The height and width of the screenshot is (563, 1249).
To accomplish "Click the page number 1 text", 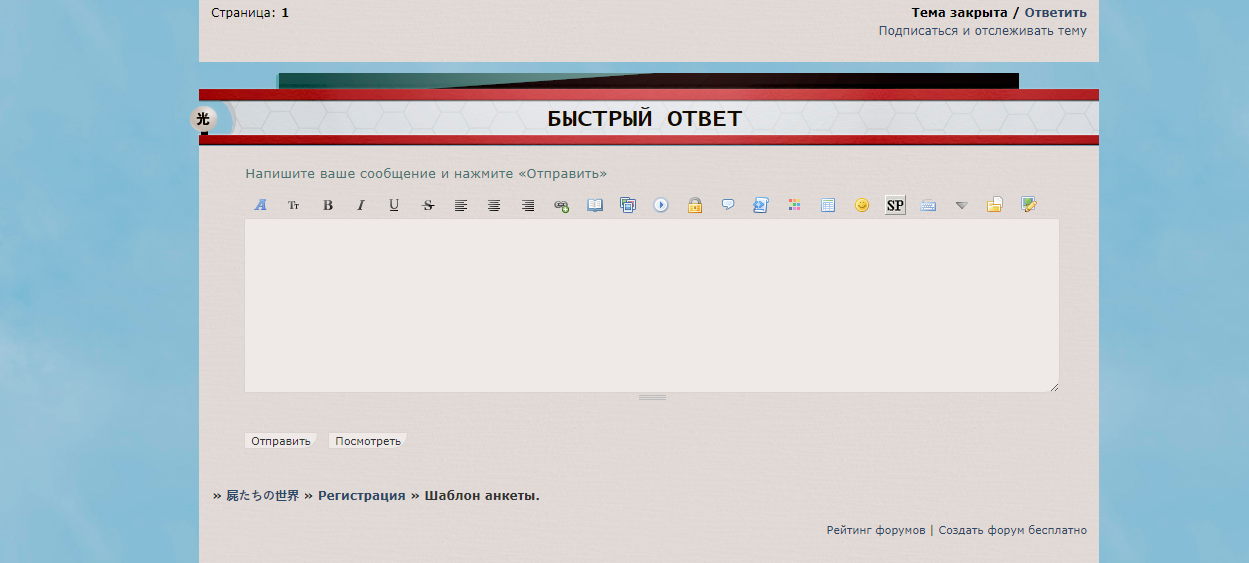I will pos(285,13).
